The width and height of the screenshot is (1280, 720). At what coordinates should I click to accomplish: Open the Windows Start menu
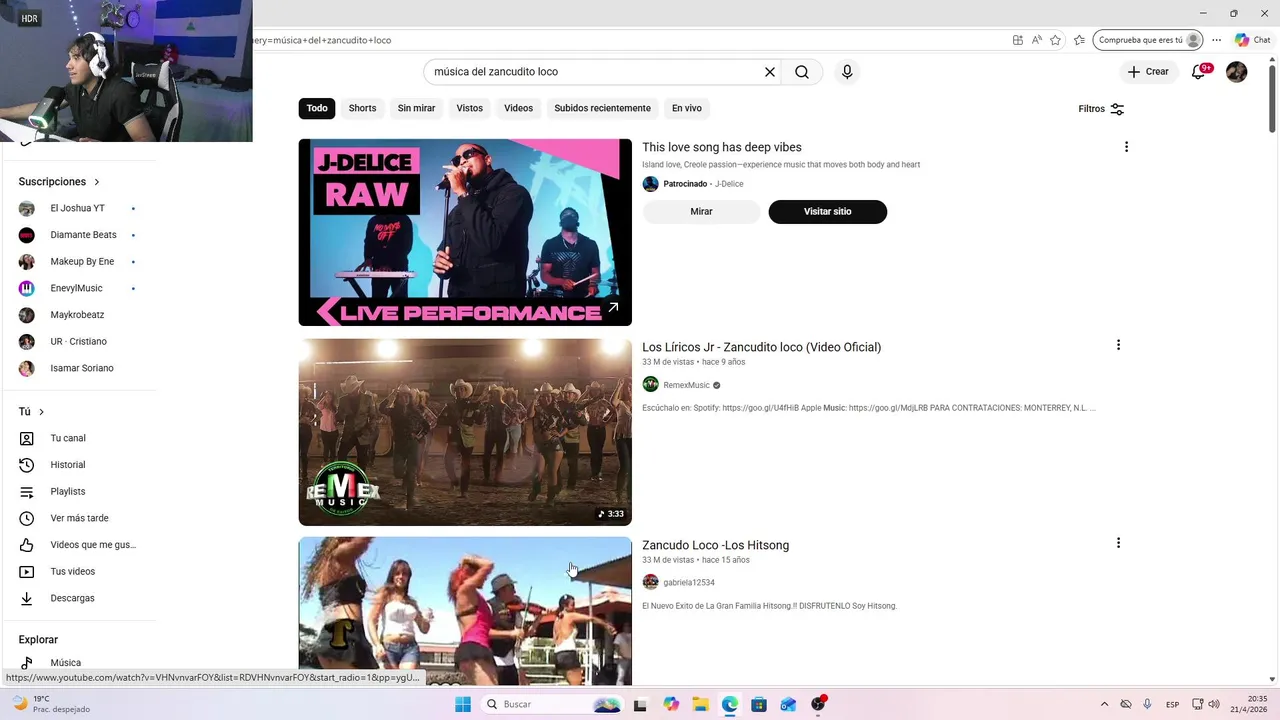coord(462,704)
